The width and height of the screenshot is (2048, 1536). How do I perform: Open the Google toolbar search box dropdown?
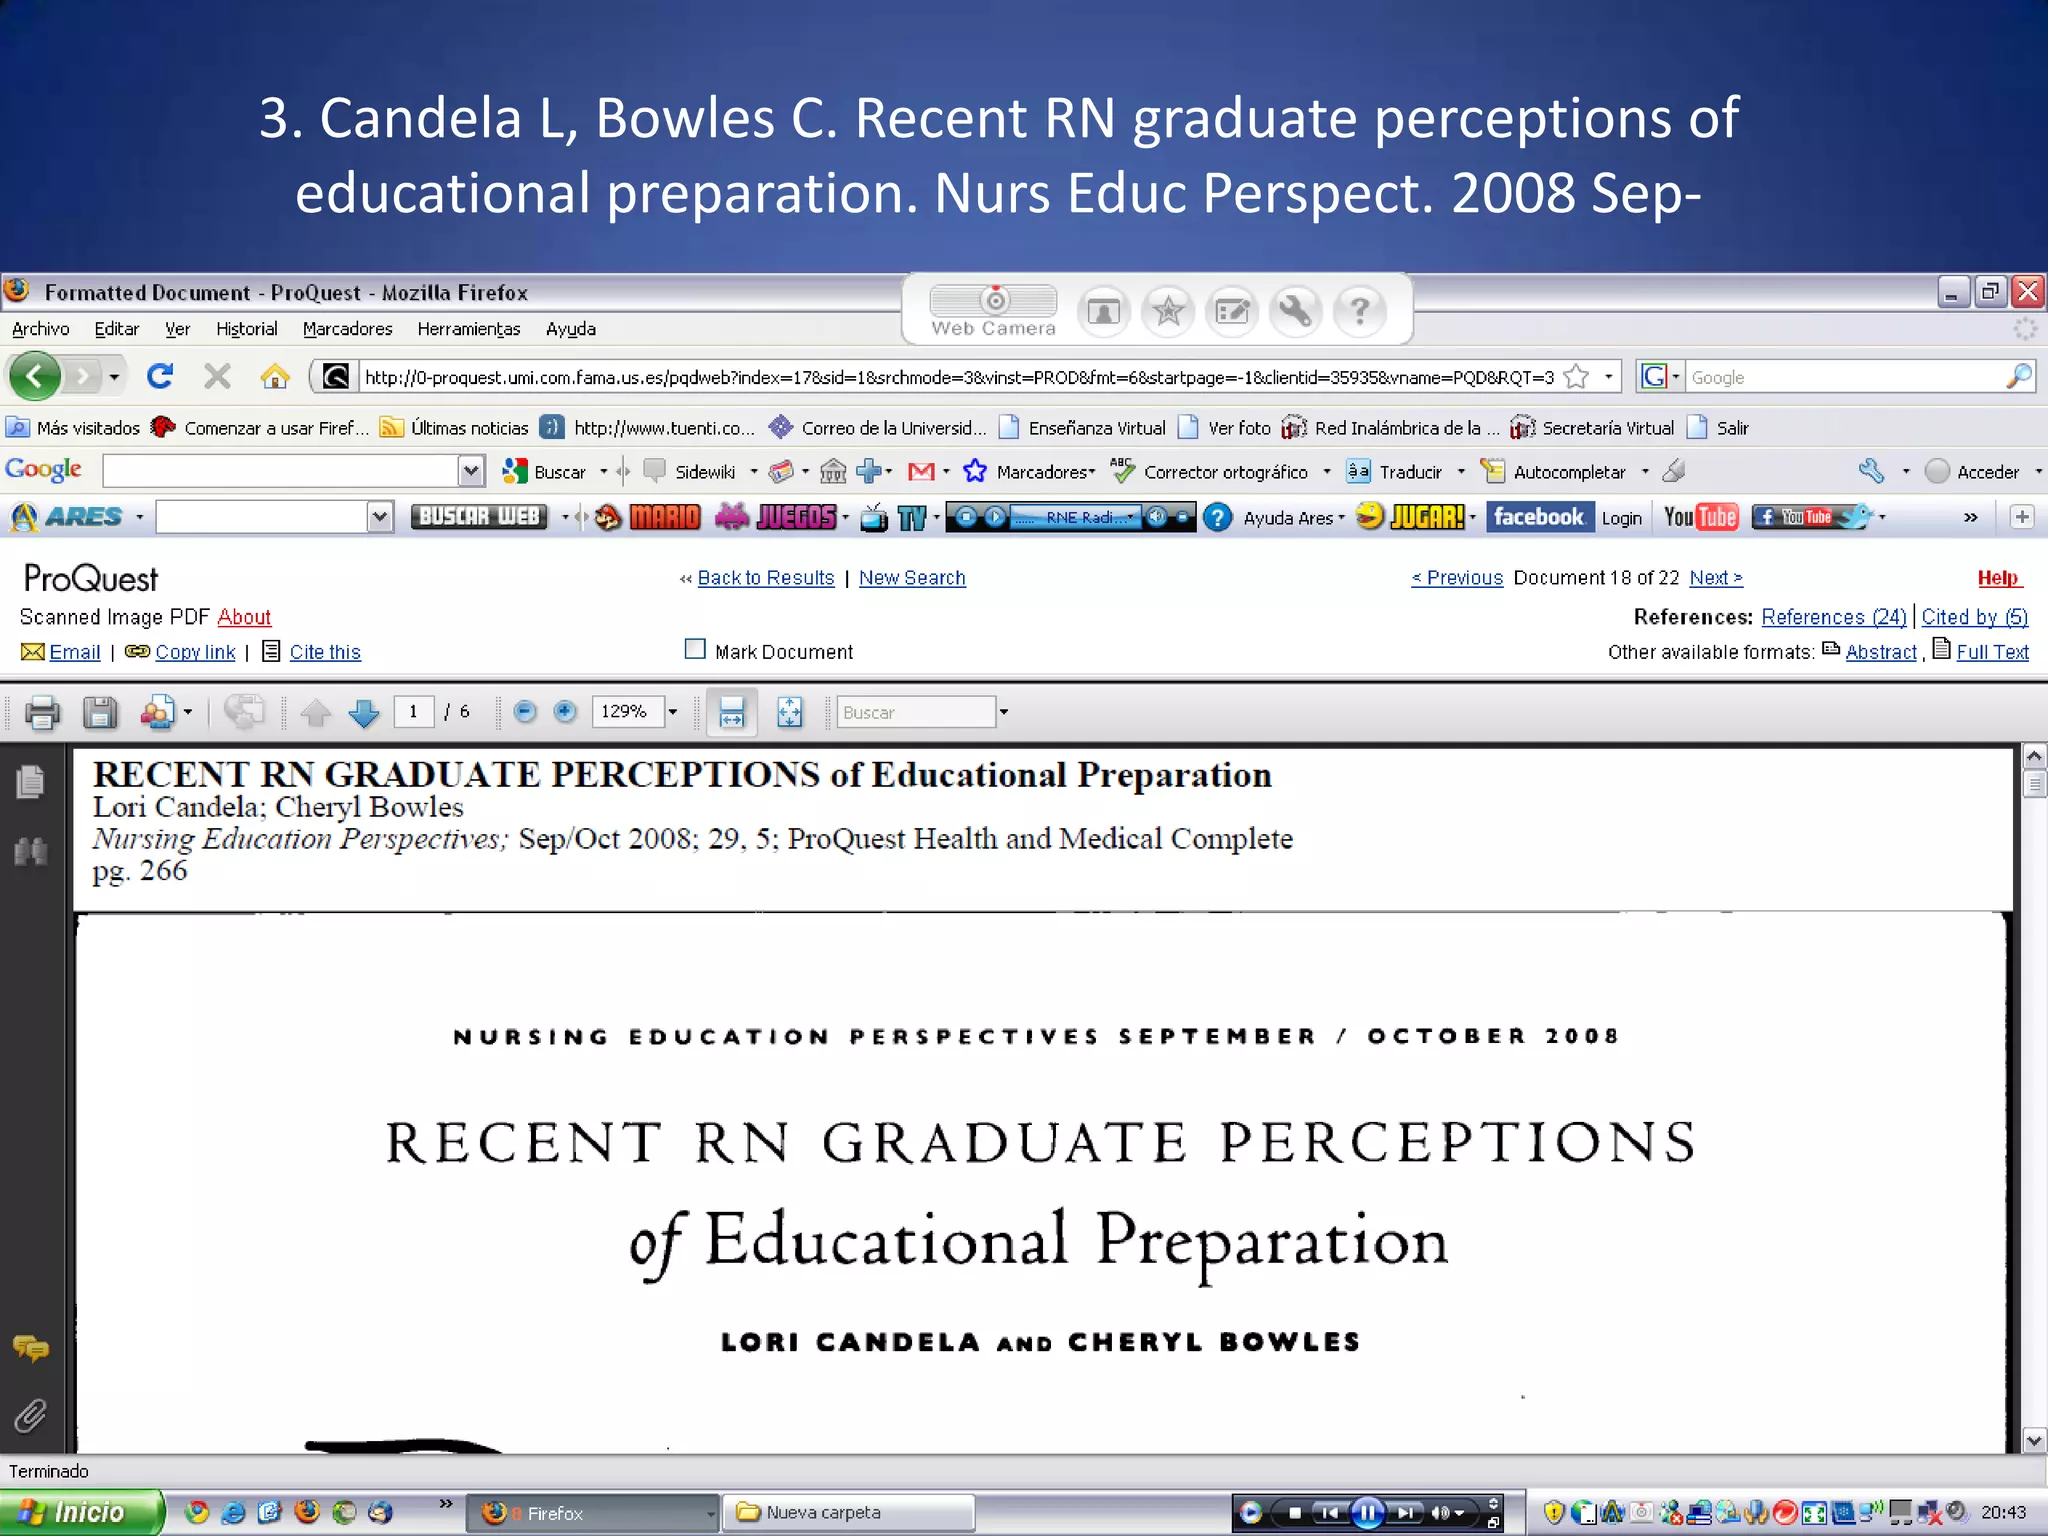point(471,471)
